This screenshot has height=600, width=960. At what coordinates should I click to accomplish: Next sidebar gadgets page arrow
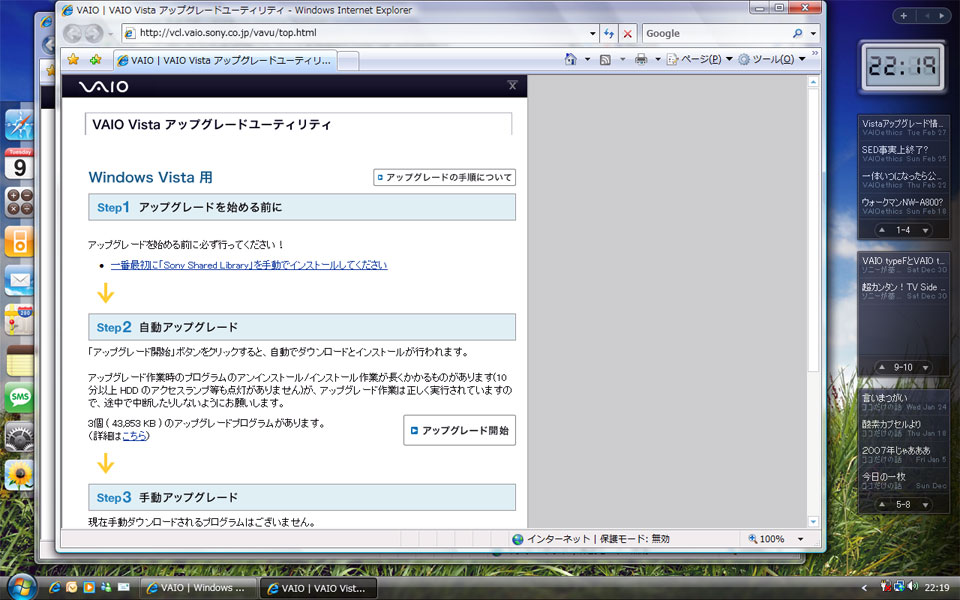(x=941, y=16)
